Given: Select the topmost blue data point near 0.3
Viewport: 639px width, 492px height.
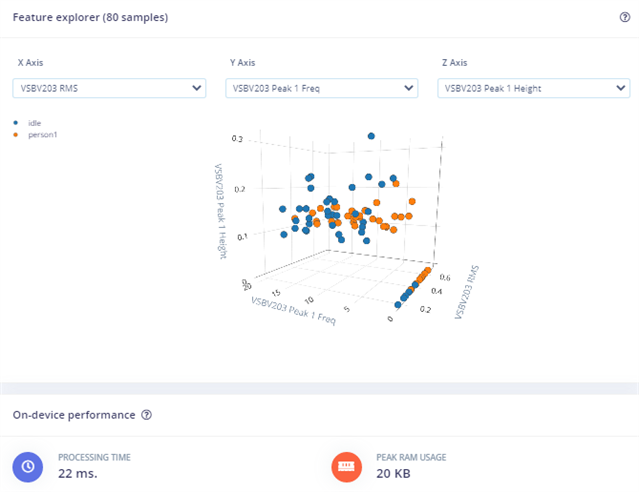Looking at the screenshot, I should coord(371,135).
